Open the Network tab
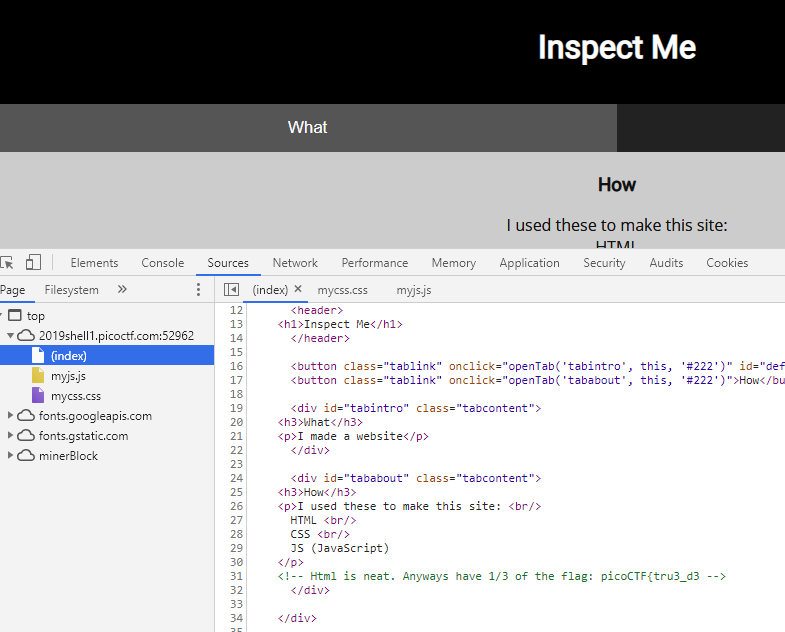Screen dimensions: 785x632 pyautogui.click(x=295, y=263)
